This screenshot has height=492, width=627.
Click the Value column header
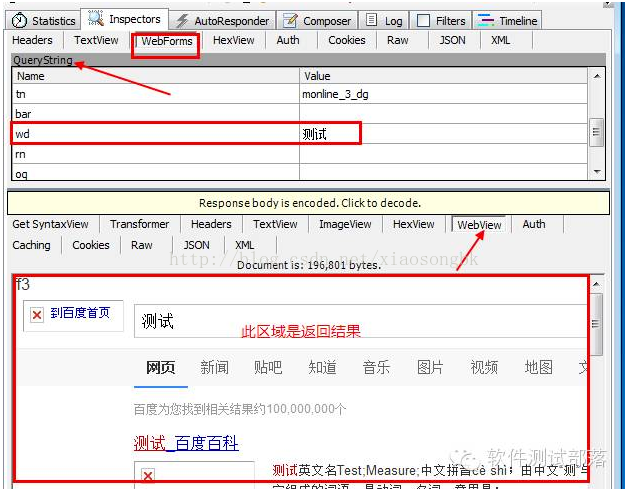[x=443, y=76]
